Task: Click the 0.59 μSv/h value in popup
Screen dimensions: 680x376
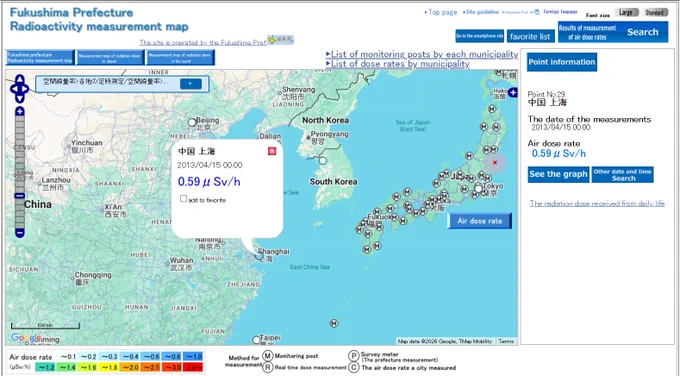Action: click(x=209, y=182)
